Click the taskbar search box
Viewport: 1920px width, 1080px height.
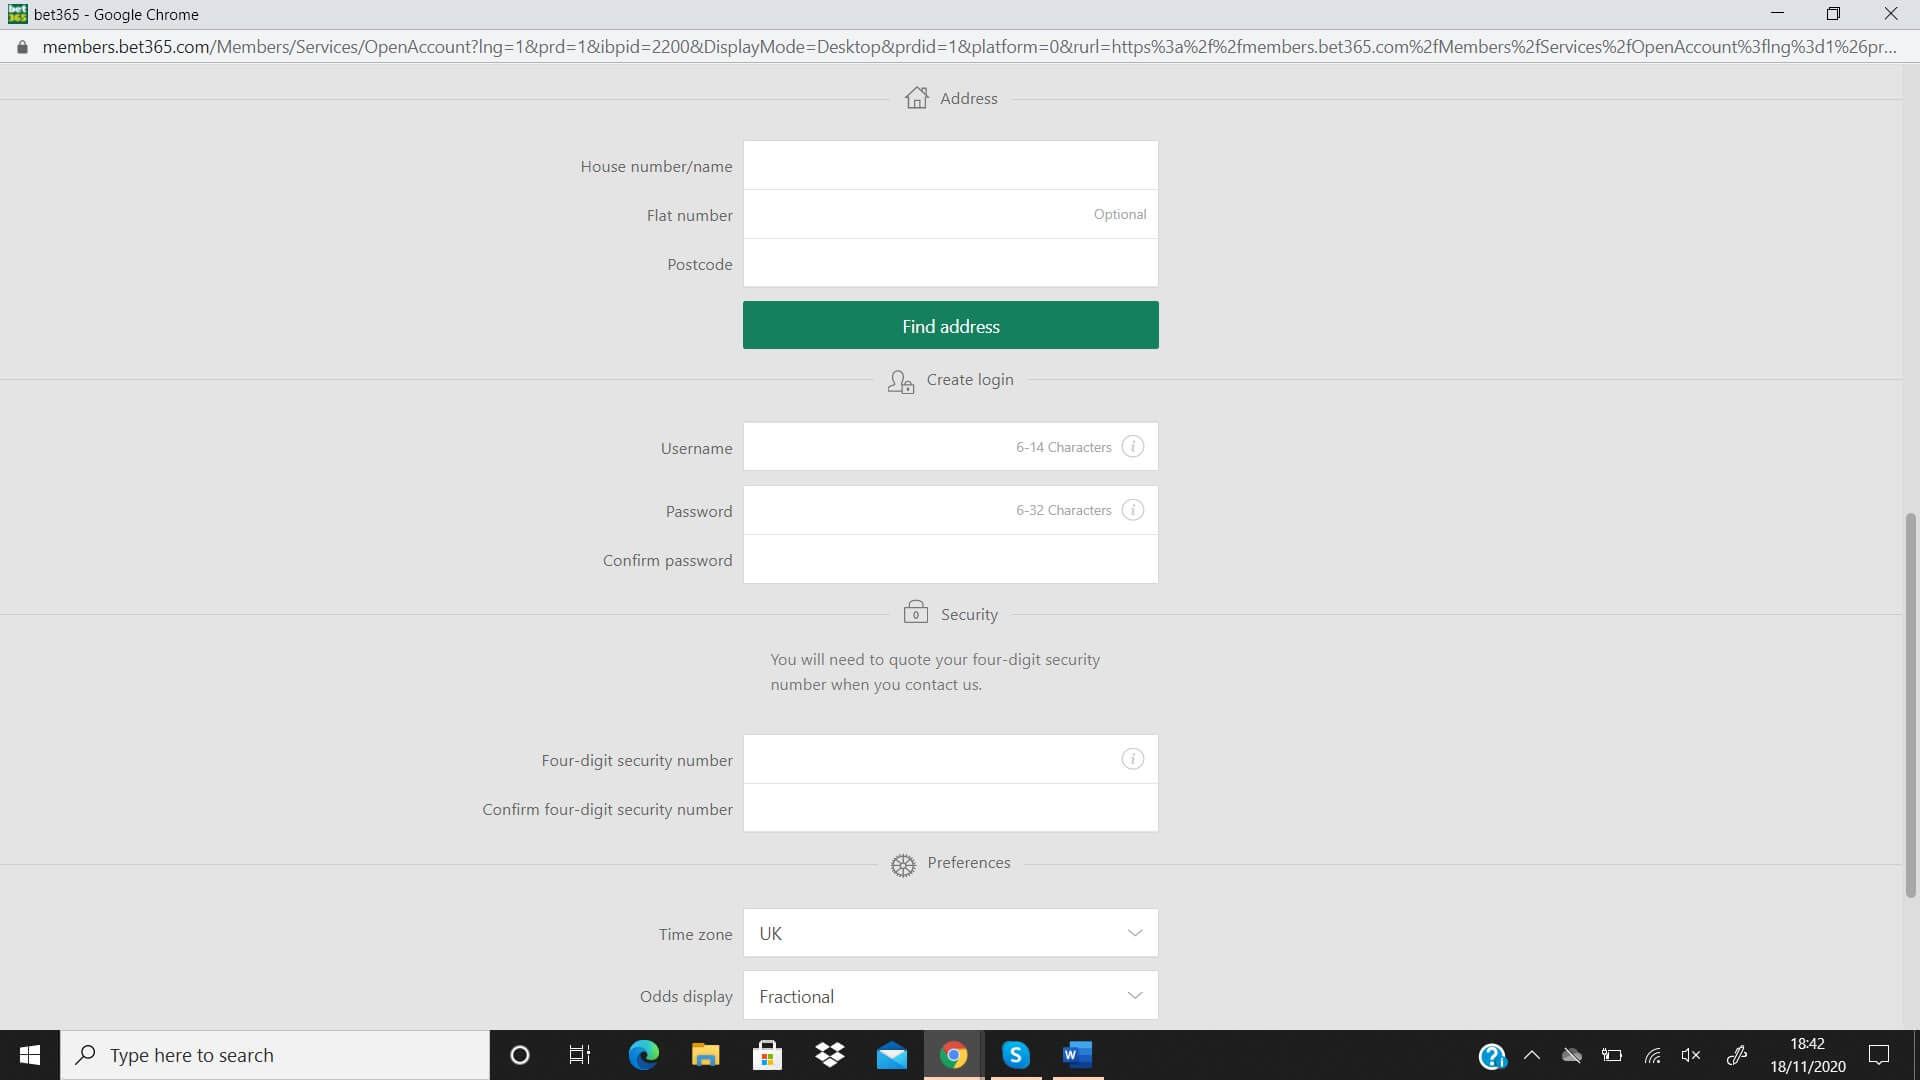click(275, 1055)
